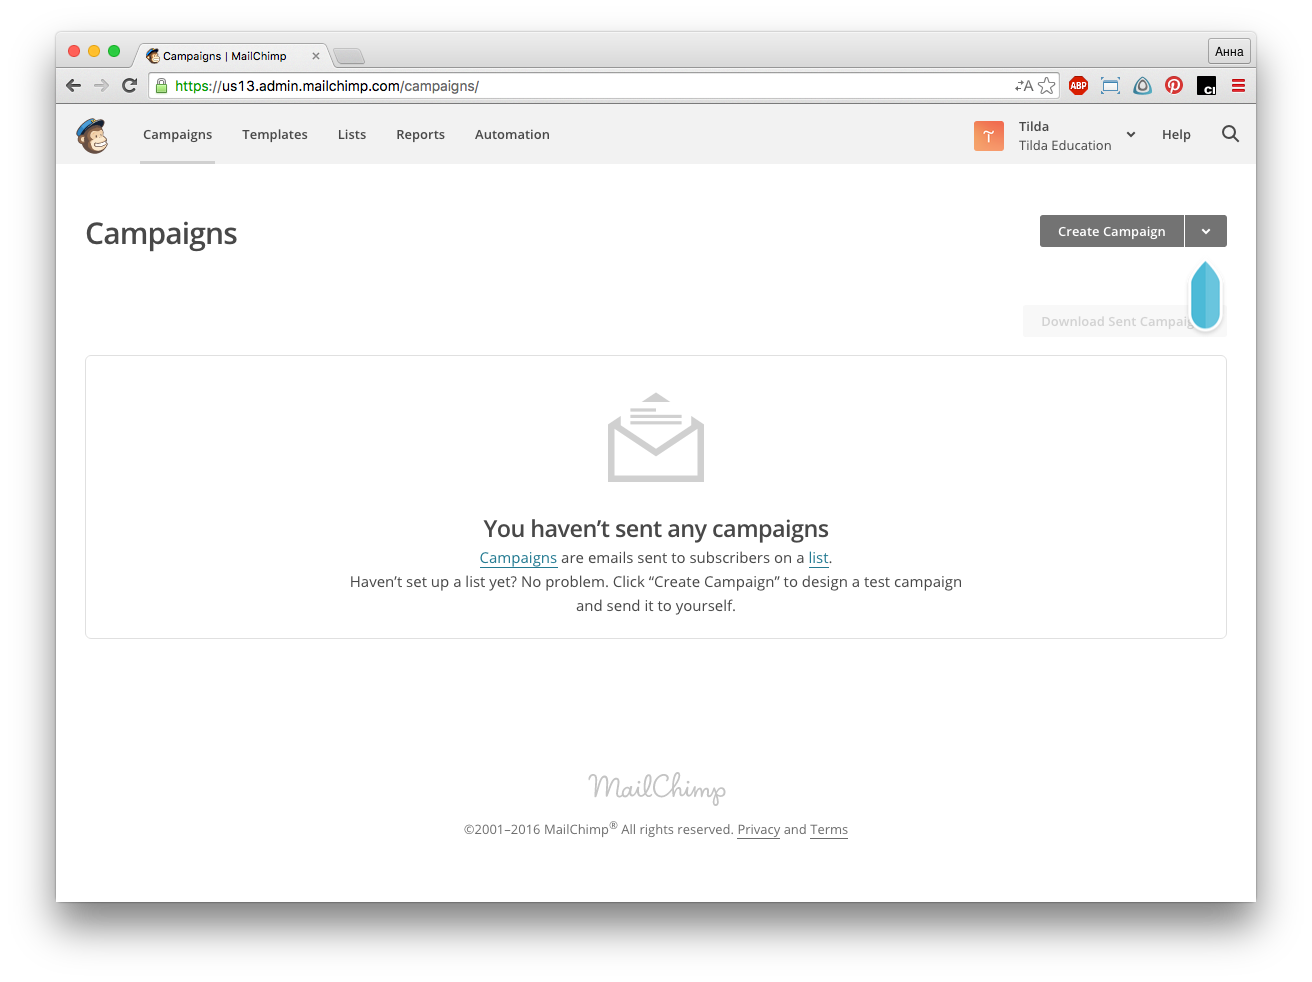Click the Adblock Plus extension icon
Screen dimensions: 1312x982
[x=1078, y=86]
